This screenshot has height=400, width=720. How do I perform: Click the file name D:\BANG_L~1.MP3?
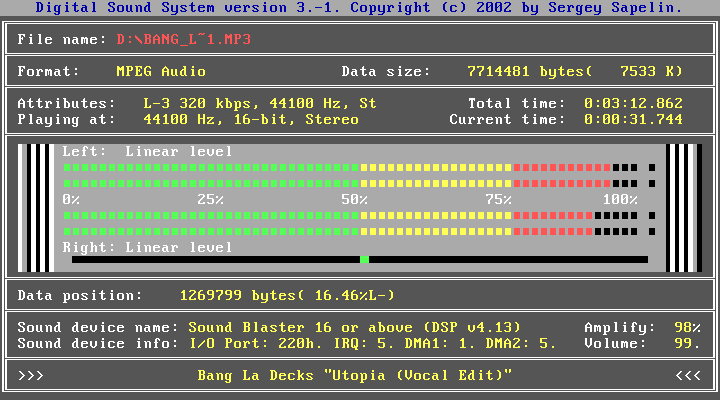click(x=184, y=39)
